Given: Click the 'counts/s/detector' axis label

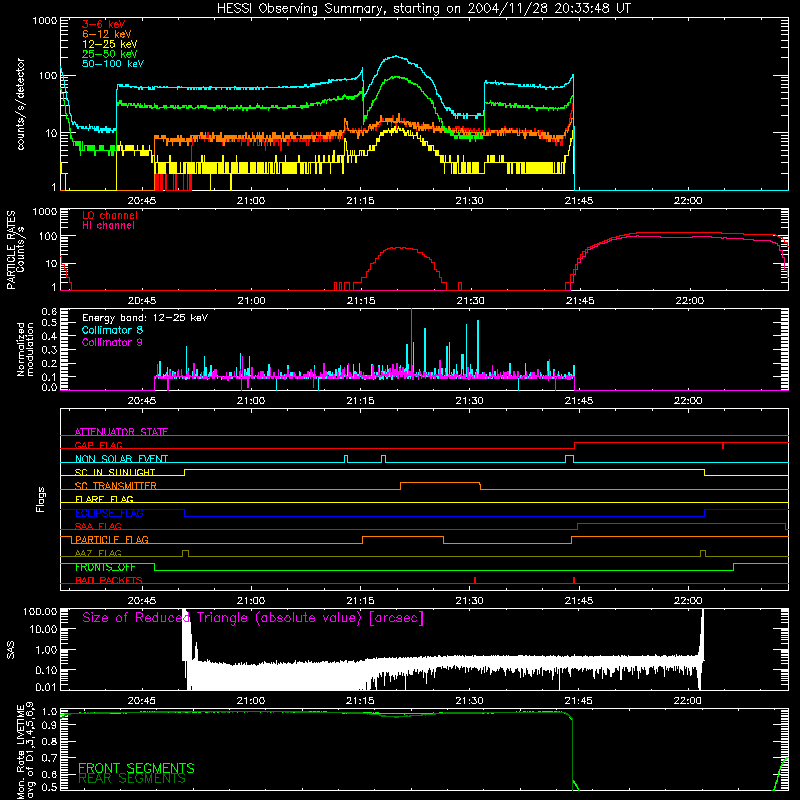Looking at the screenshot, I should pos(20,104).
